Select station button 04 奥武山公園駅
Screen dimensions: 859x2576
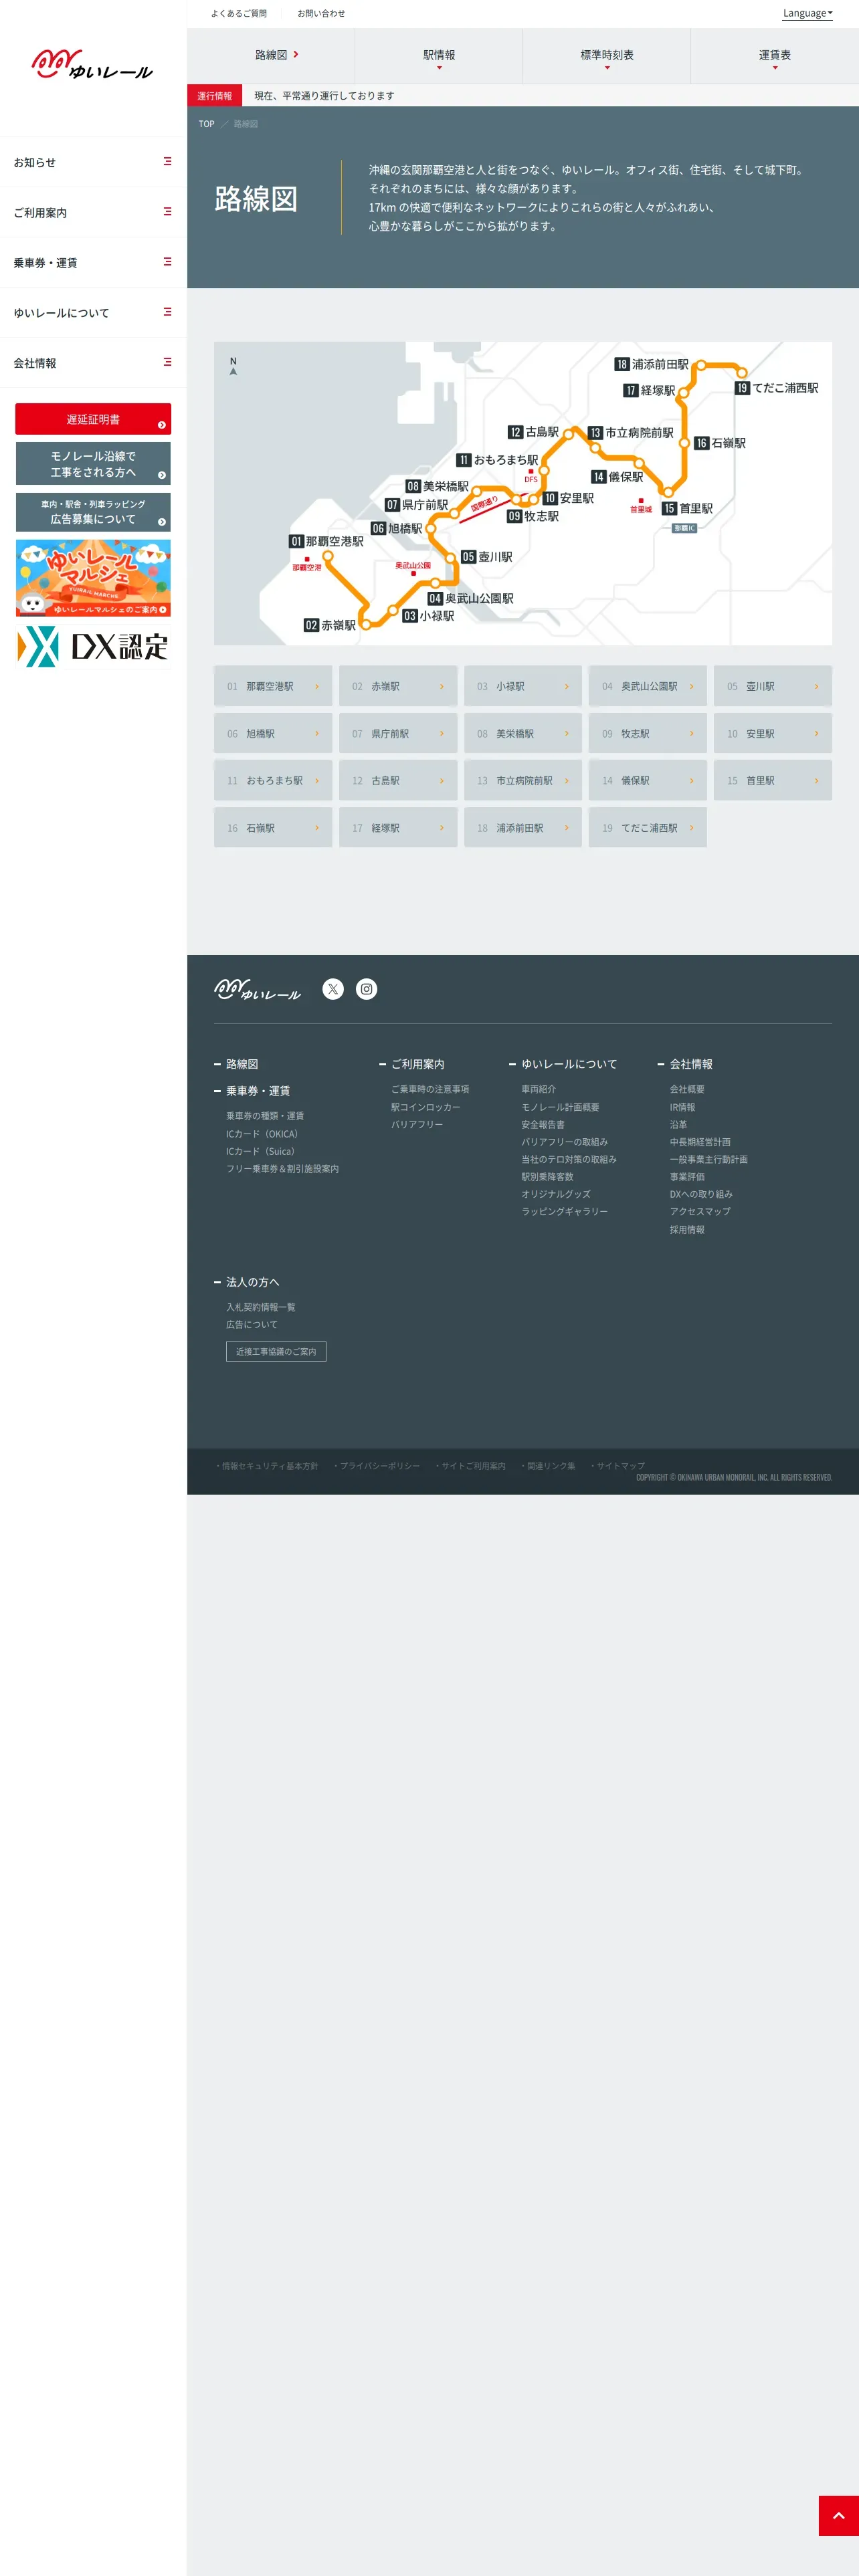pos(648,686)
